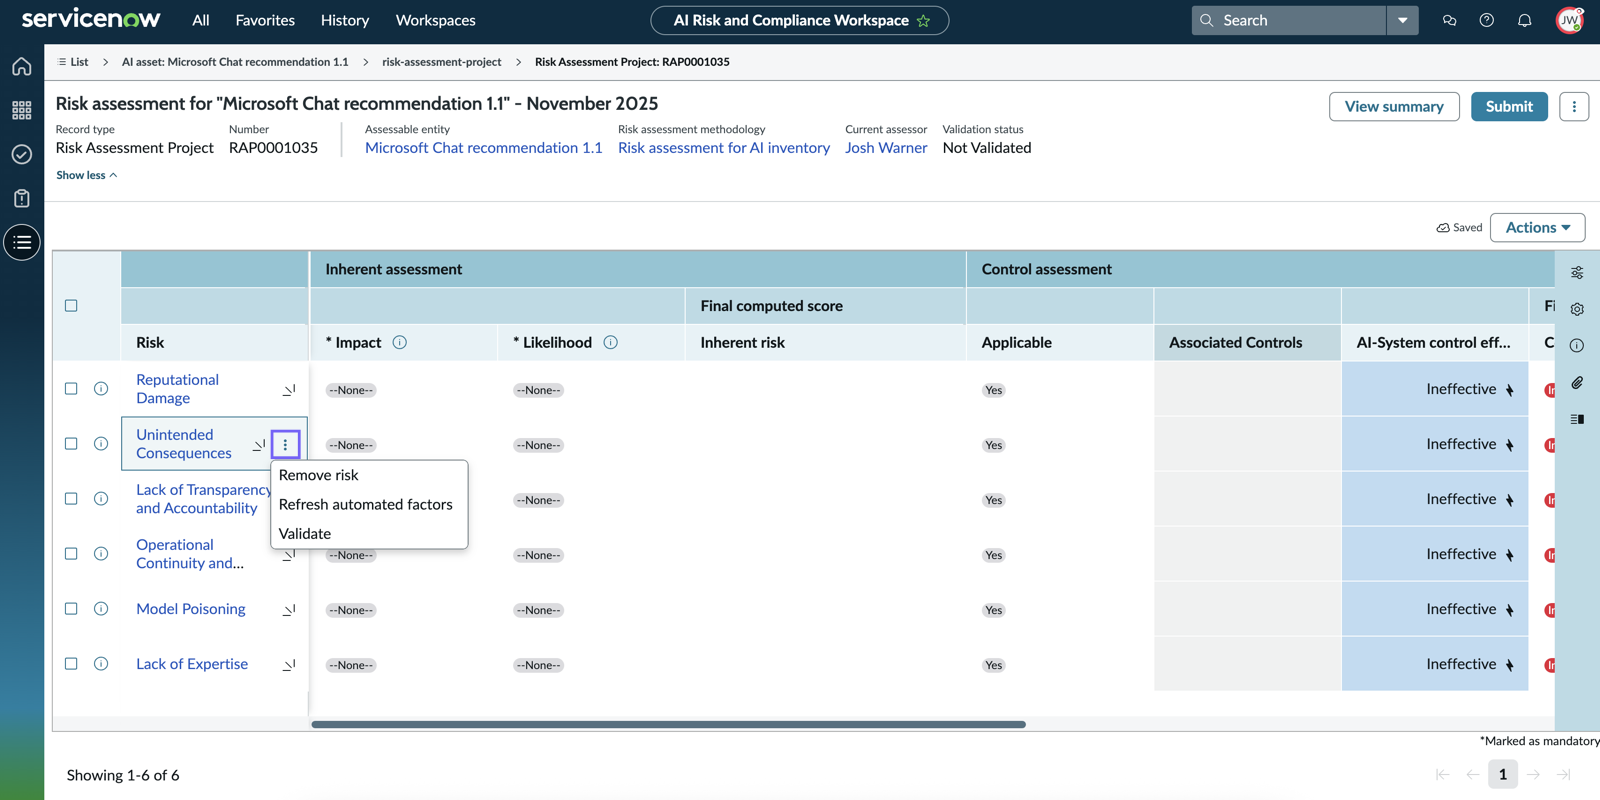Choose Refresh automated factors menu item
This screenshot has height=800, width=1600.
pyautogui.click(x=369, y=504)
